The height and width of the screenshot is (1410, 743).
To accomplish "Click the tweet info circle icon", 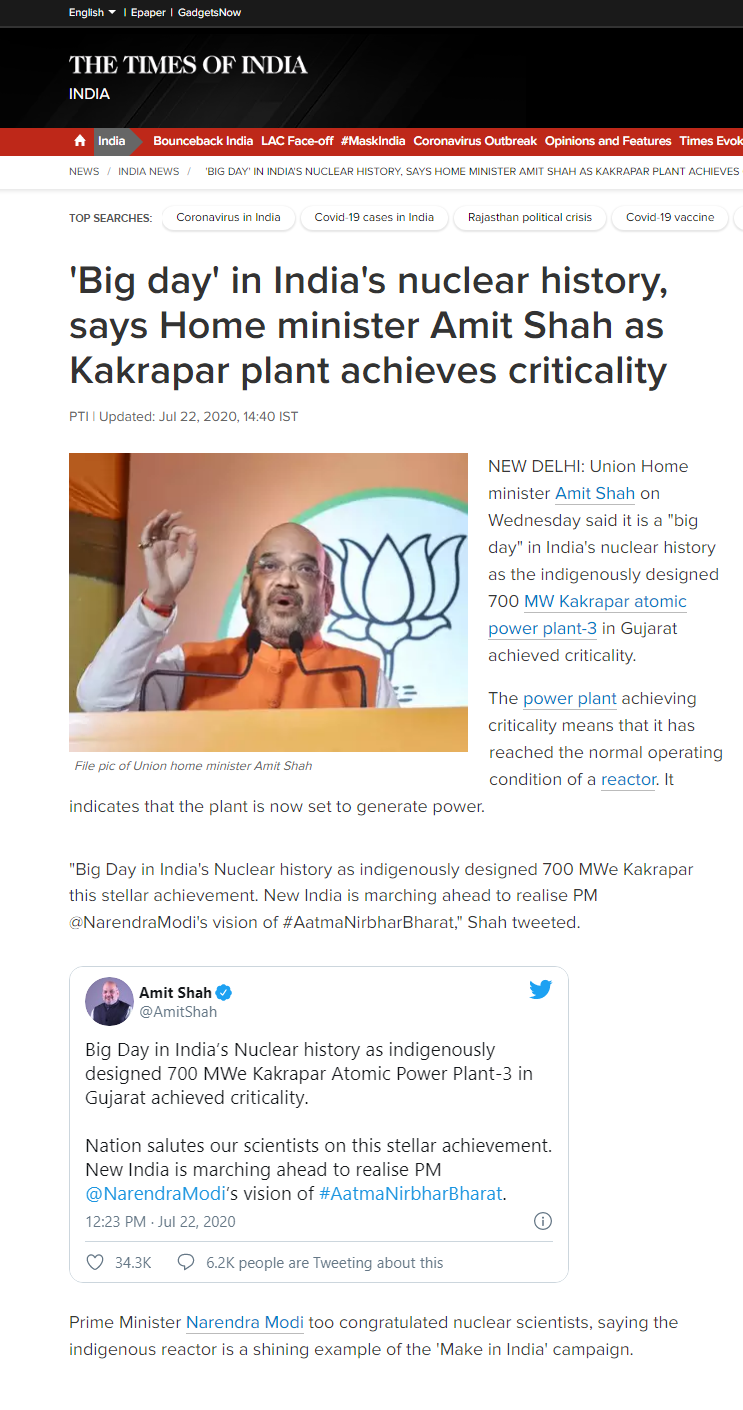I will [543, 1221].
